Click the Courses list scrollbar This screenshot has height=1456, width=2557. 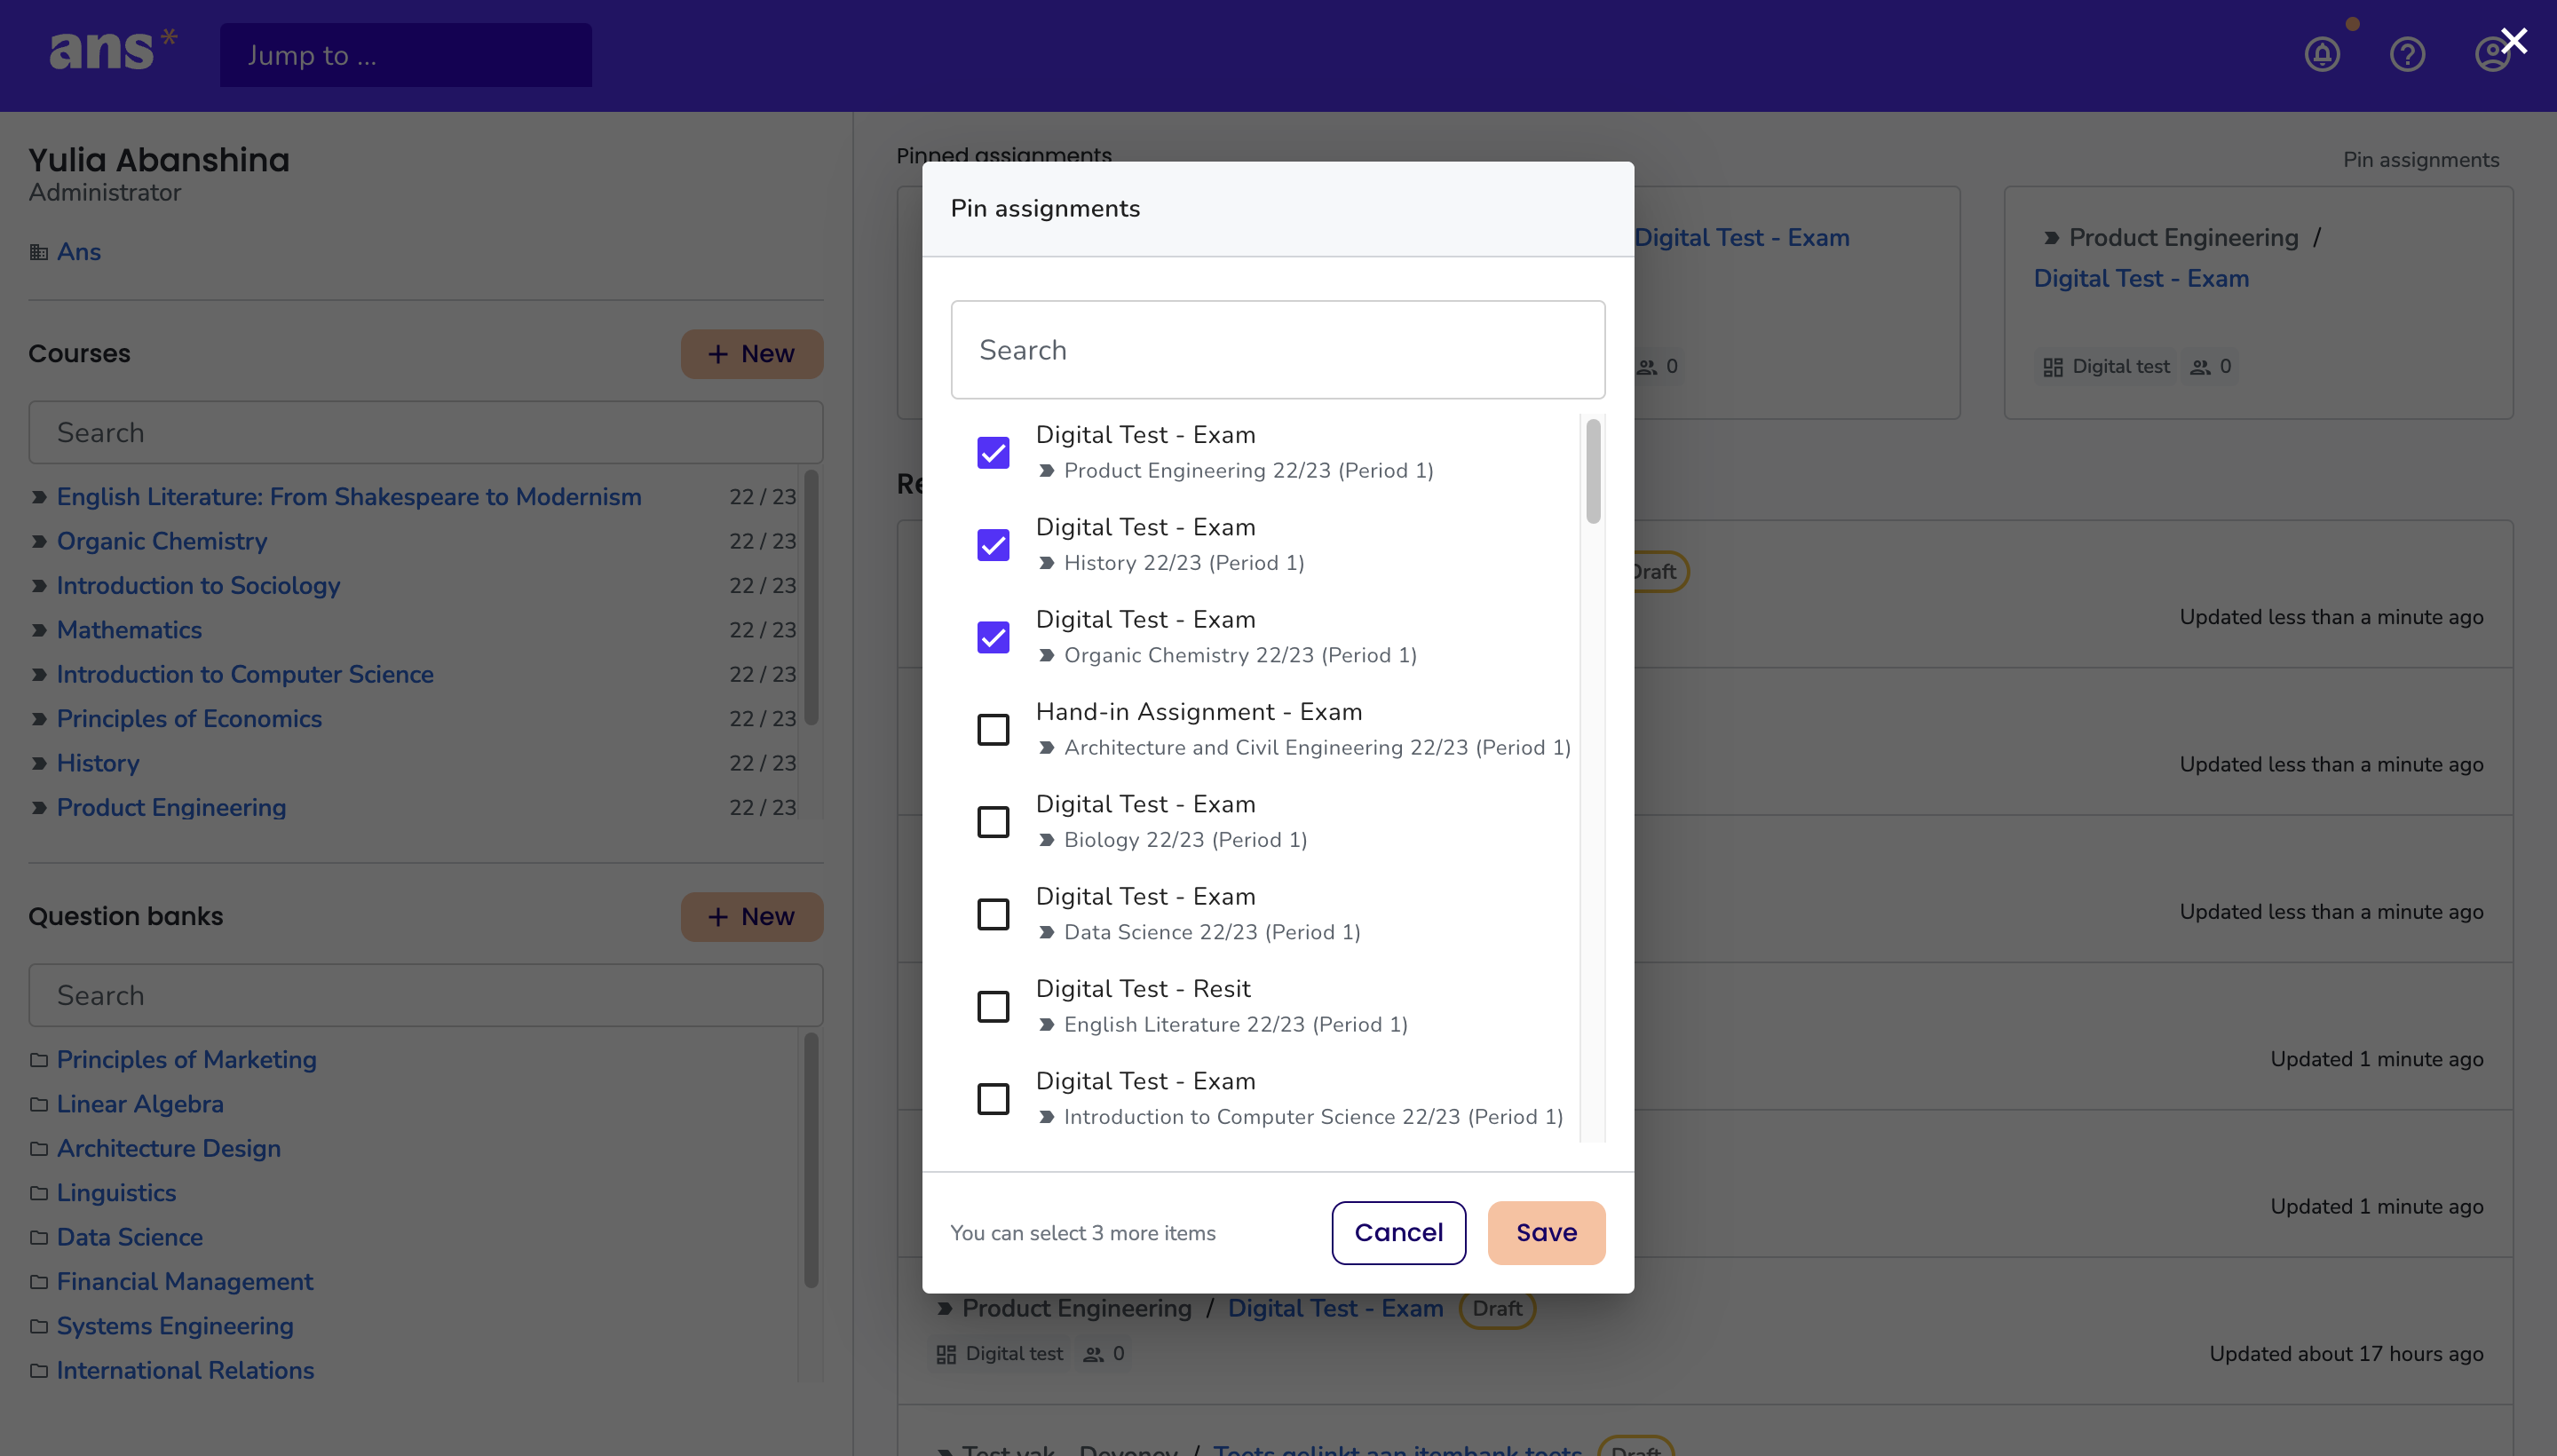tap(812, 597)
